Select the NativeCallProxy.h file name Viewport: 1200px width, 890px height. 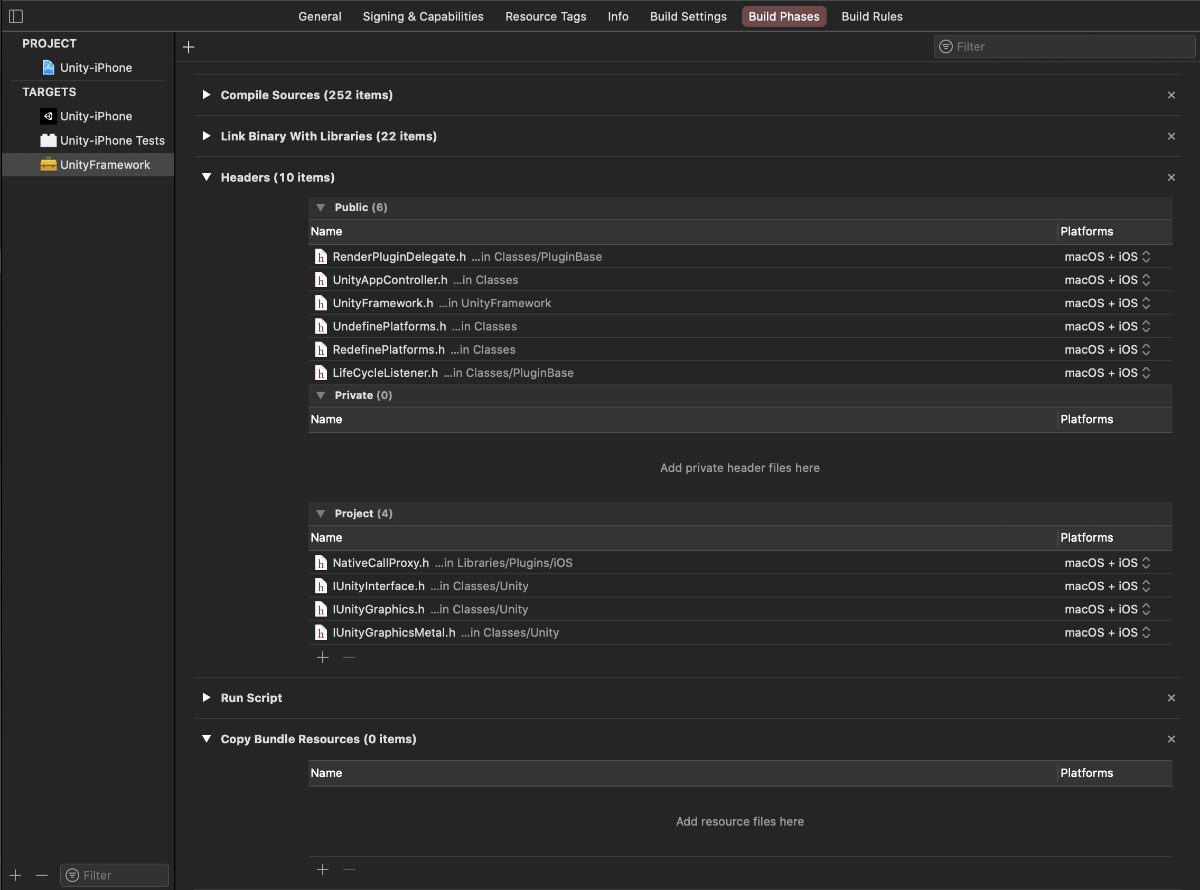click(x=381, y=563)
